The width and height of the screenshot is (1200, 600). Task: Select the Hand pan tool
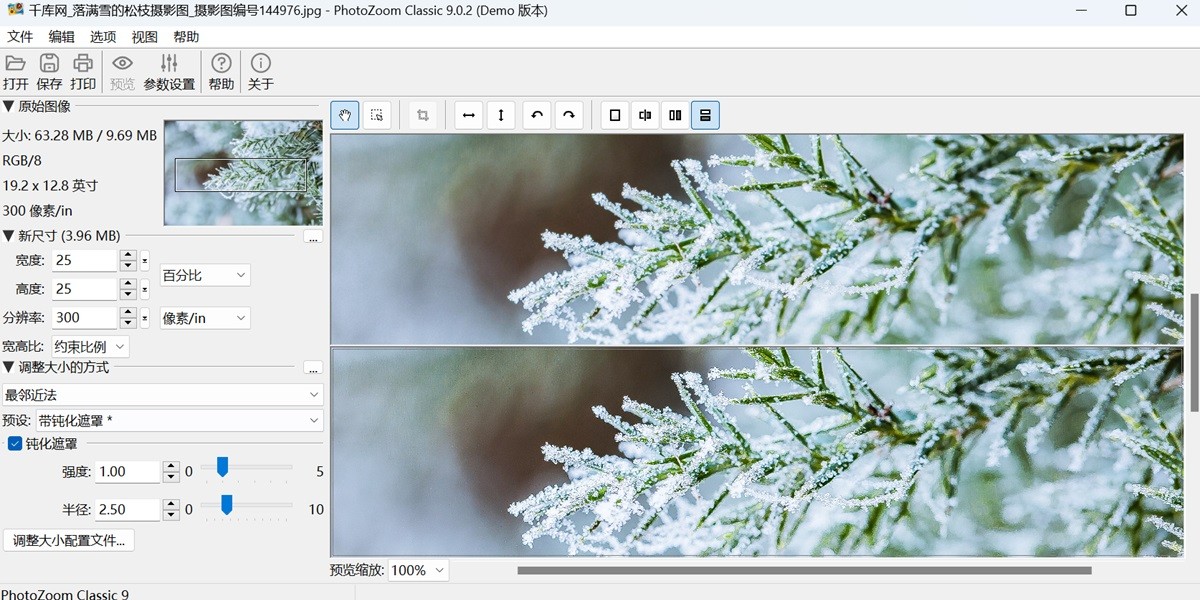344,115
